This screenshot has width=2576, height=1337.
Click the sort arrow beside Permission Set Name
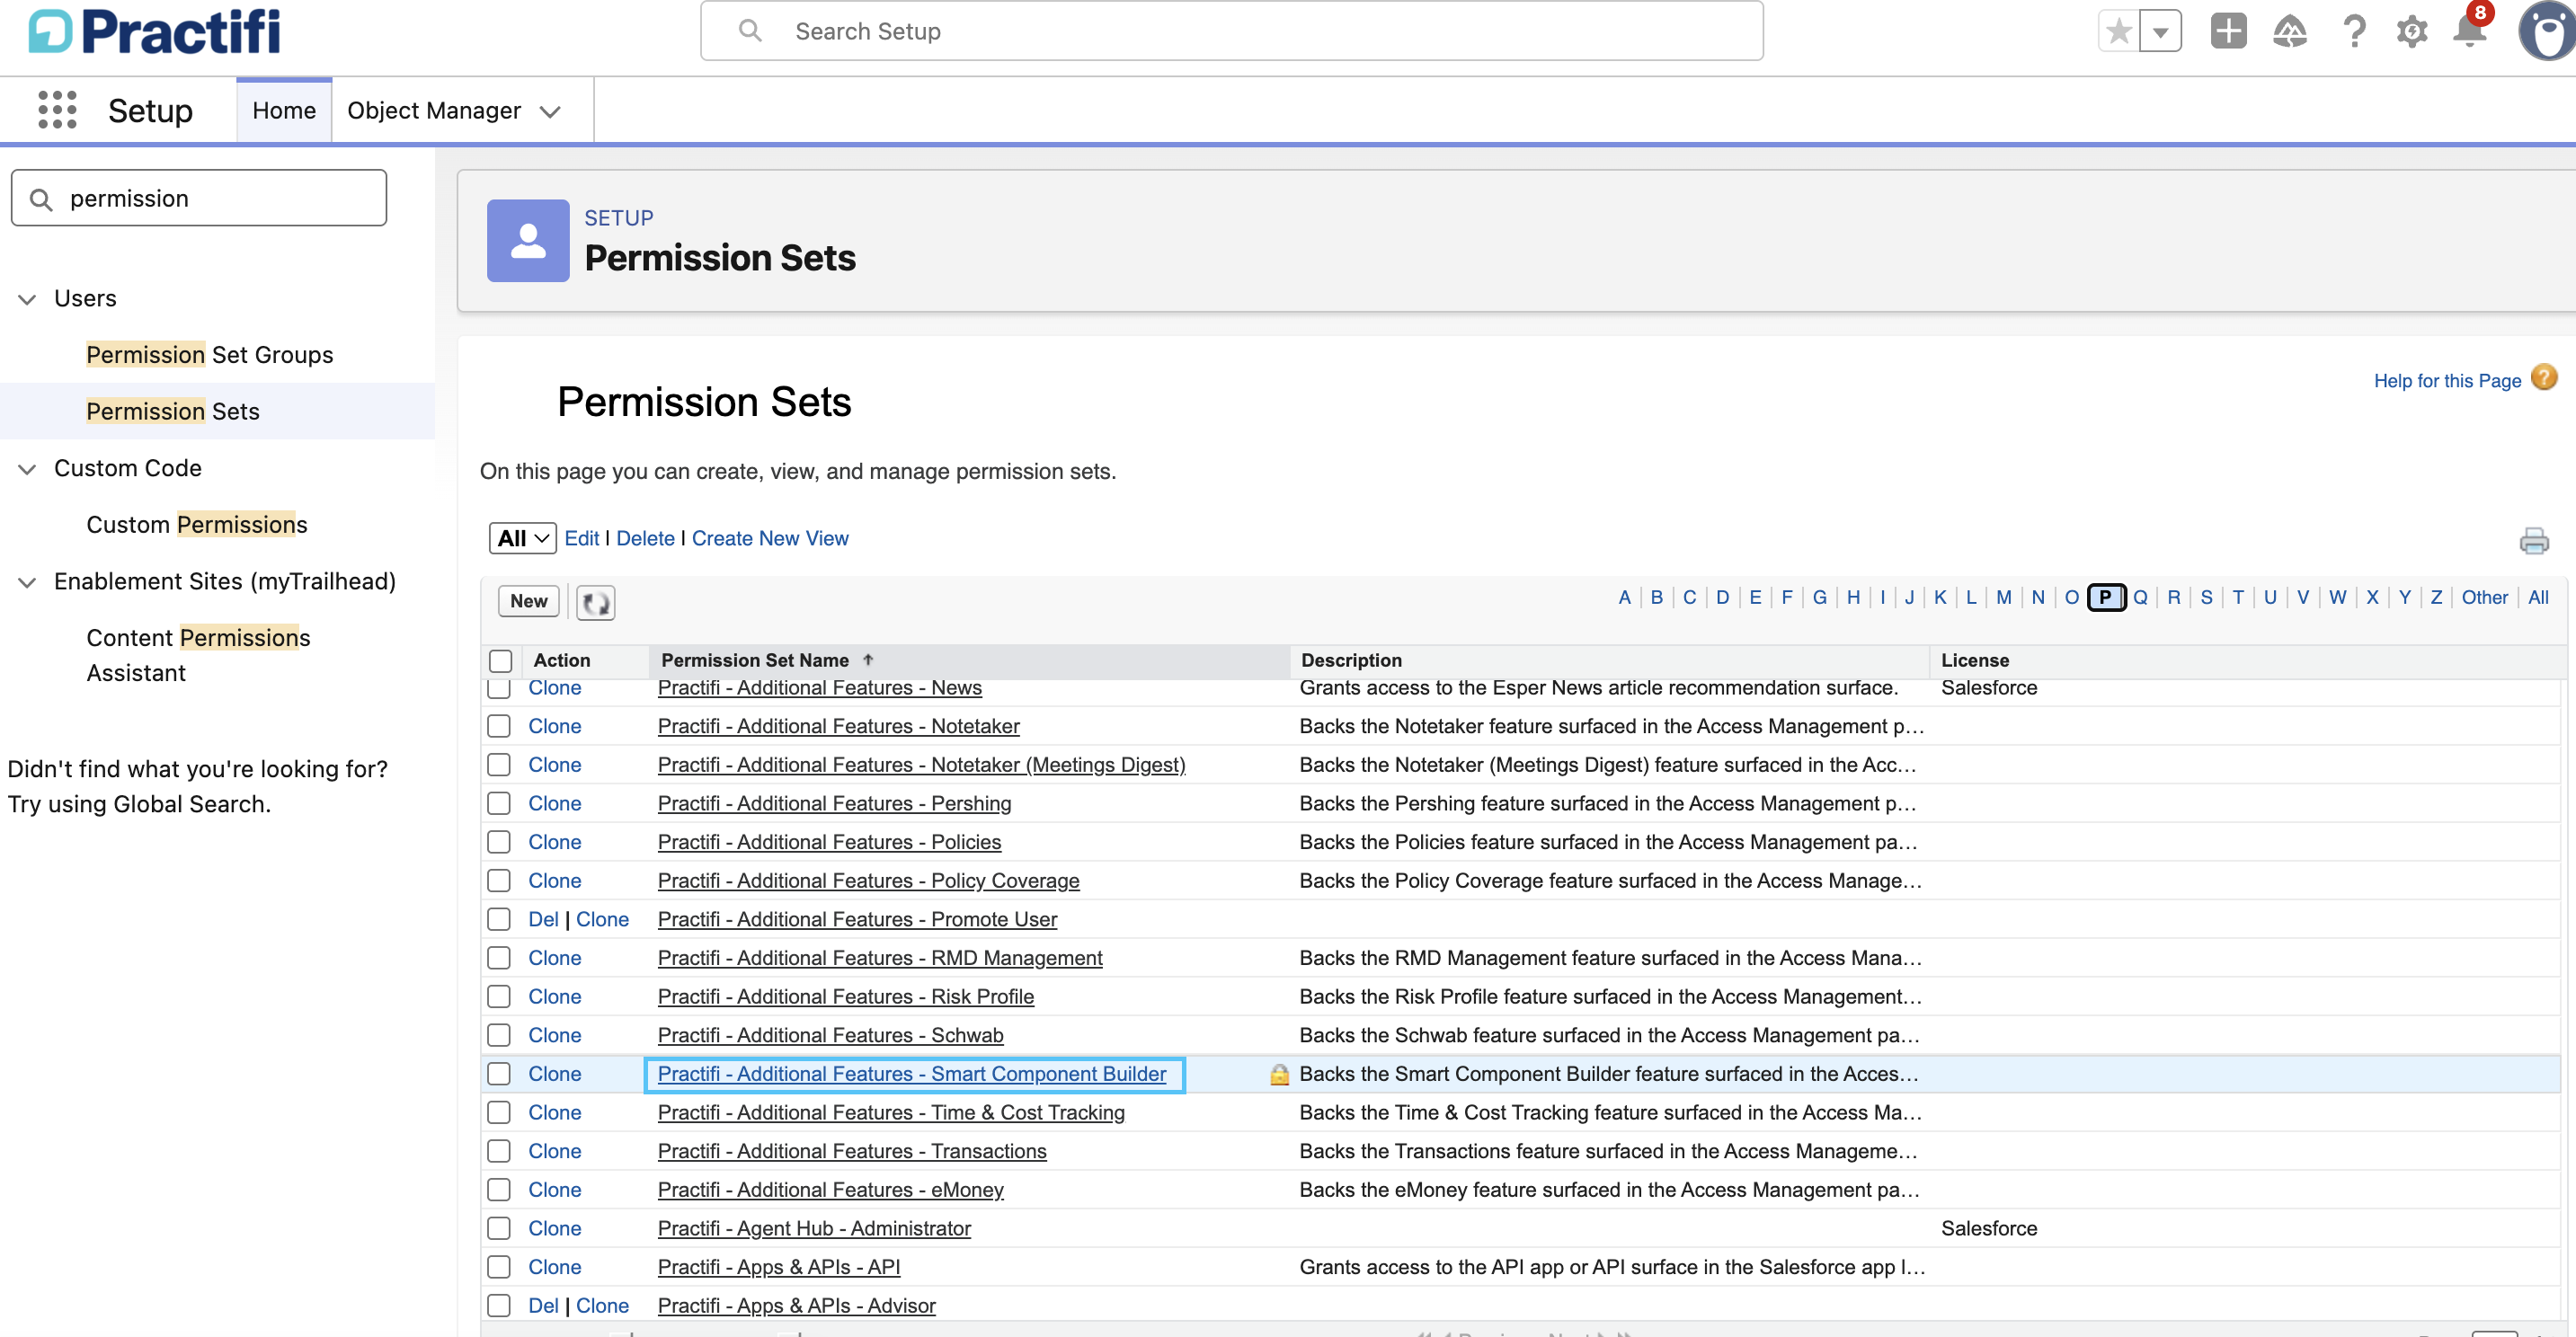[868, 660]
